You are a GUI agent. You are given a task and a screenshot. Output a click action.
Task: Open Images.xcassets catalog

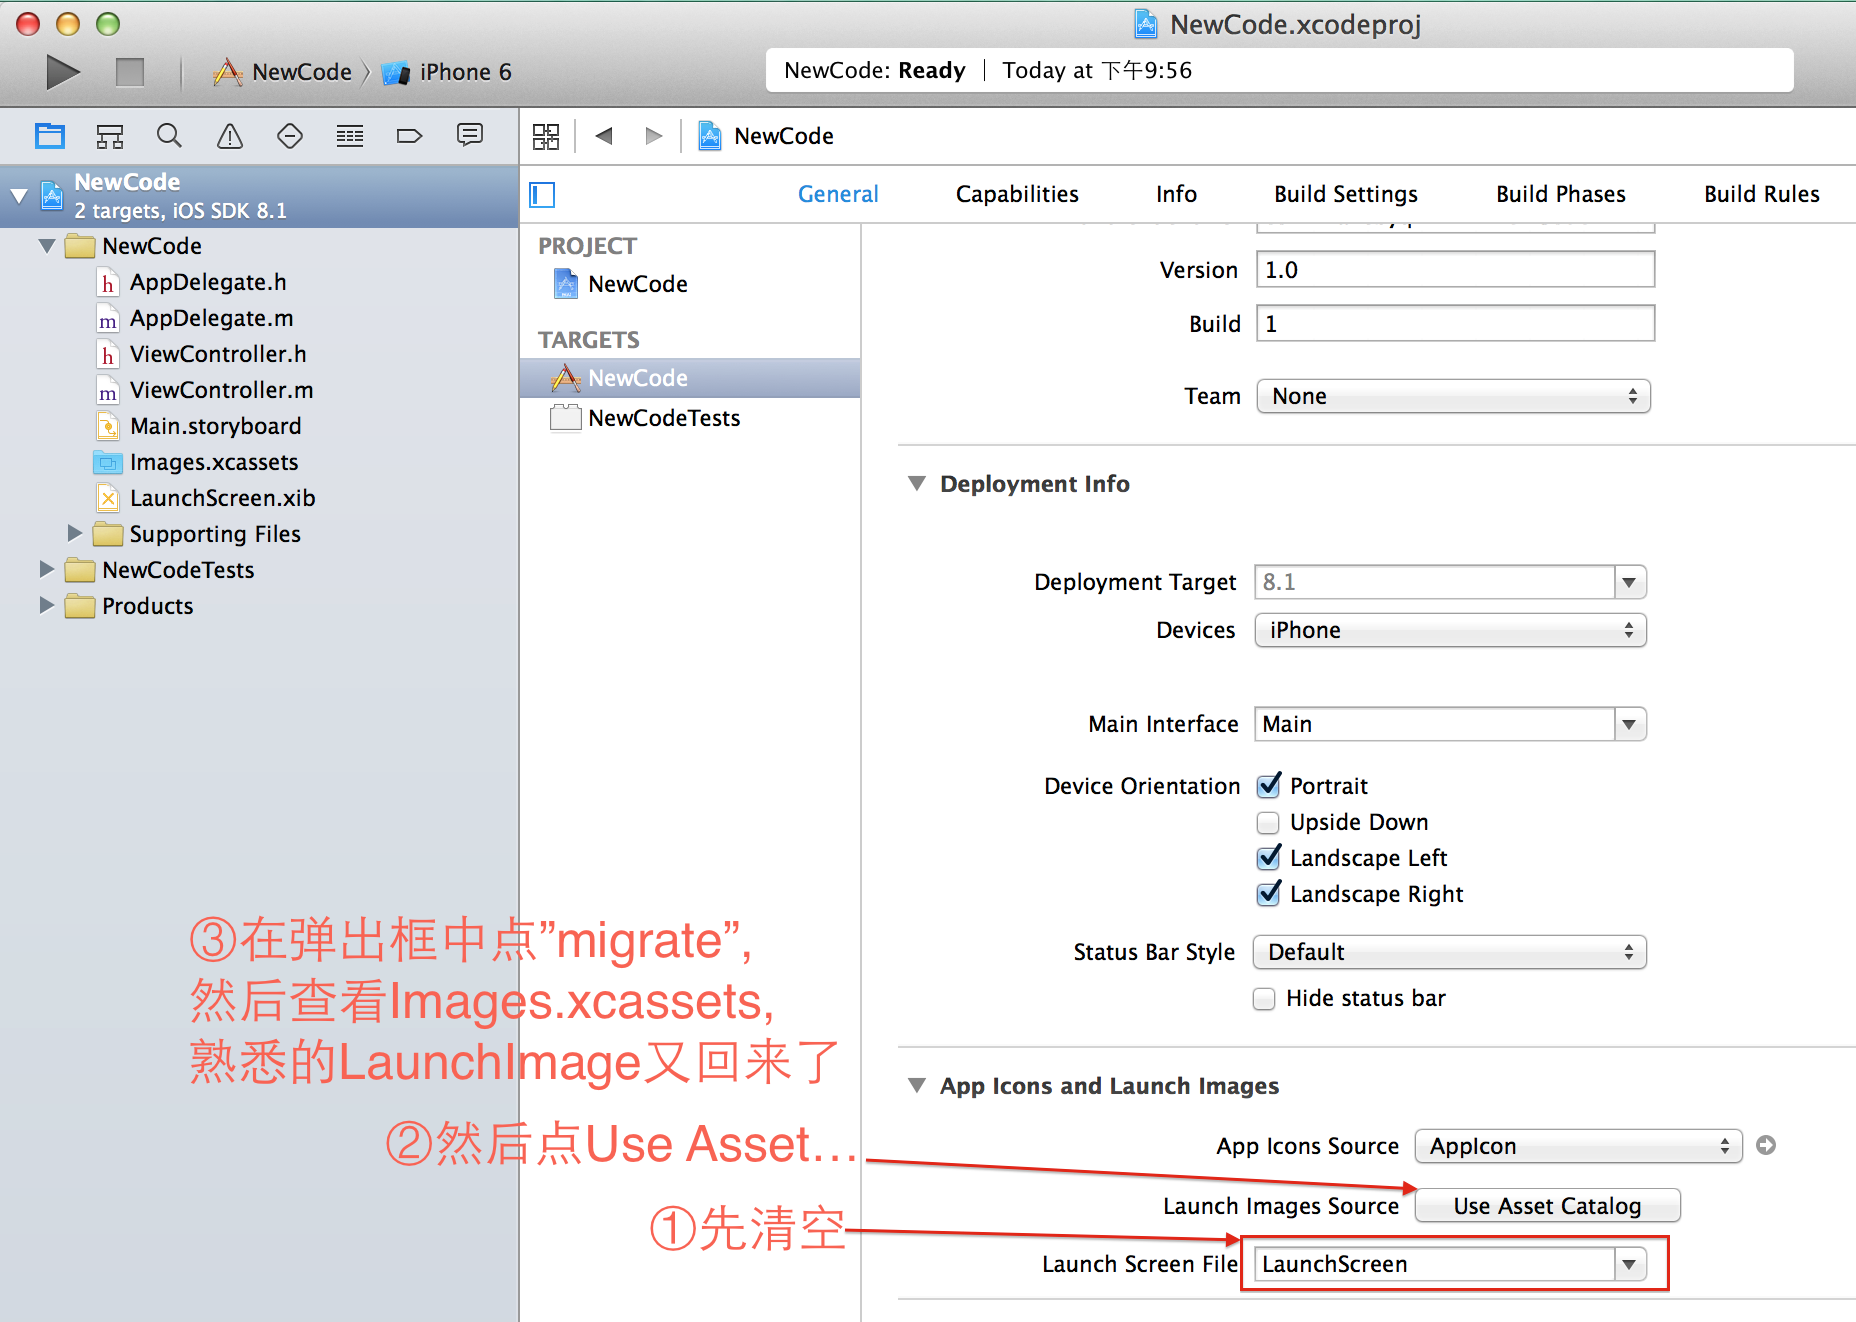(214, 462)
